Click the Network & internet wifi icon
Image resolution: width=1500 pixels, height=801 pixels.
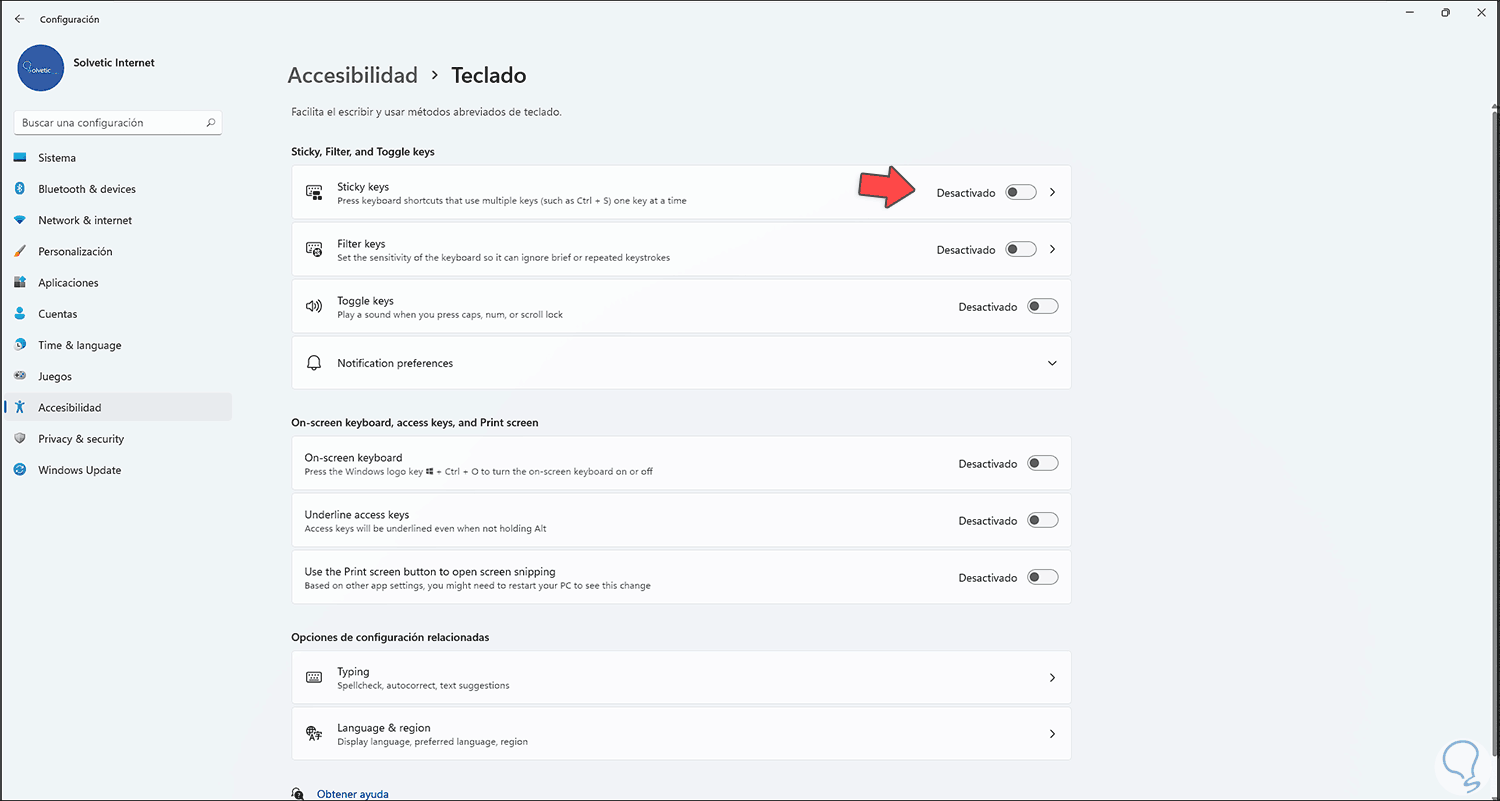pos(20,220)
